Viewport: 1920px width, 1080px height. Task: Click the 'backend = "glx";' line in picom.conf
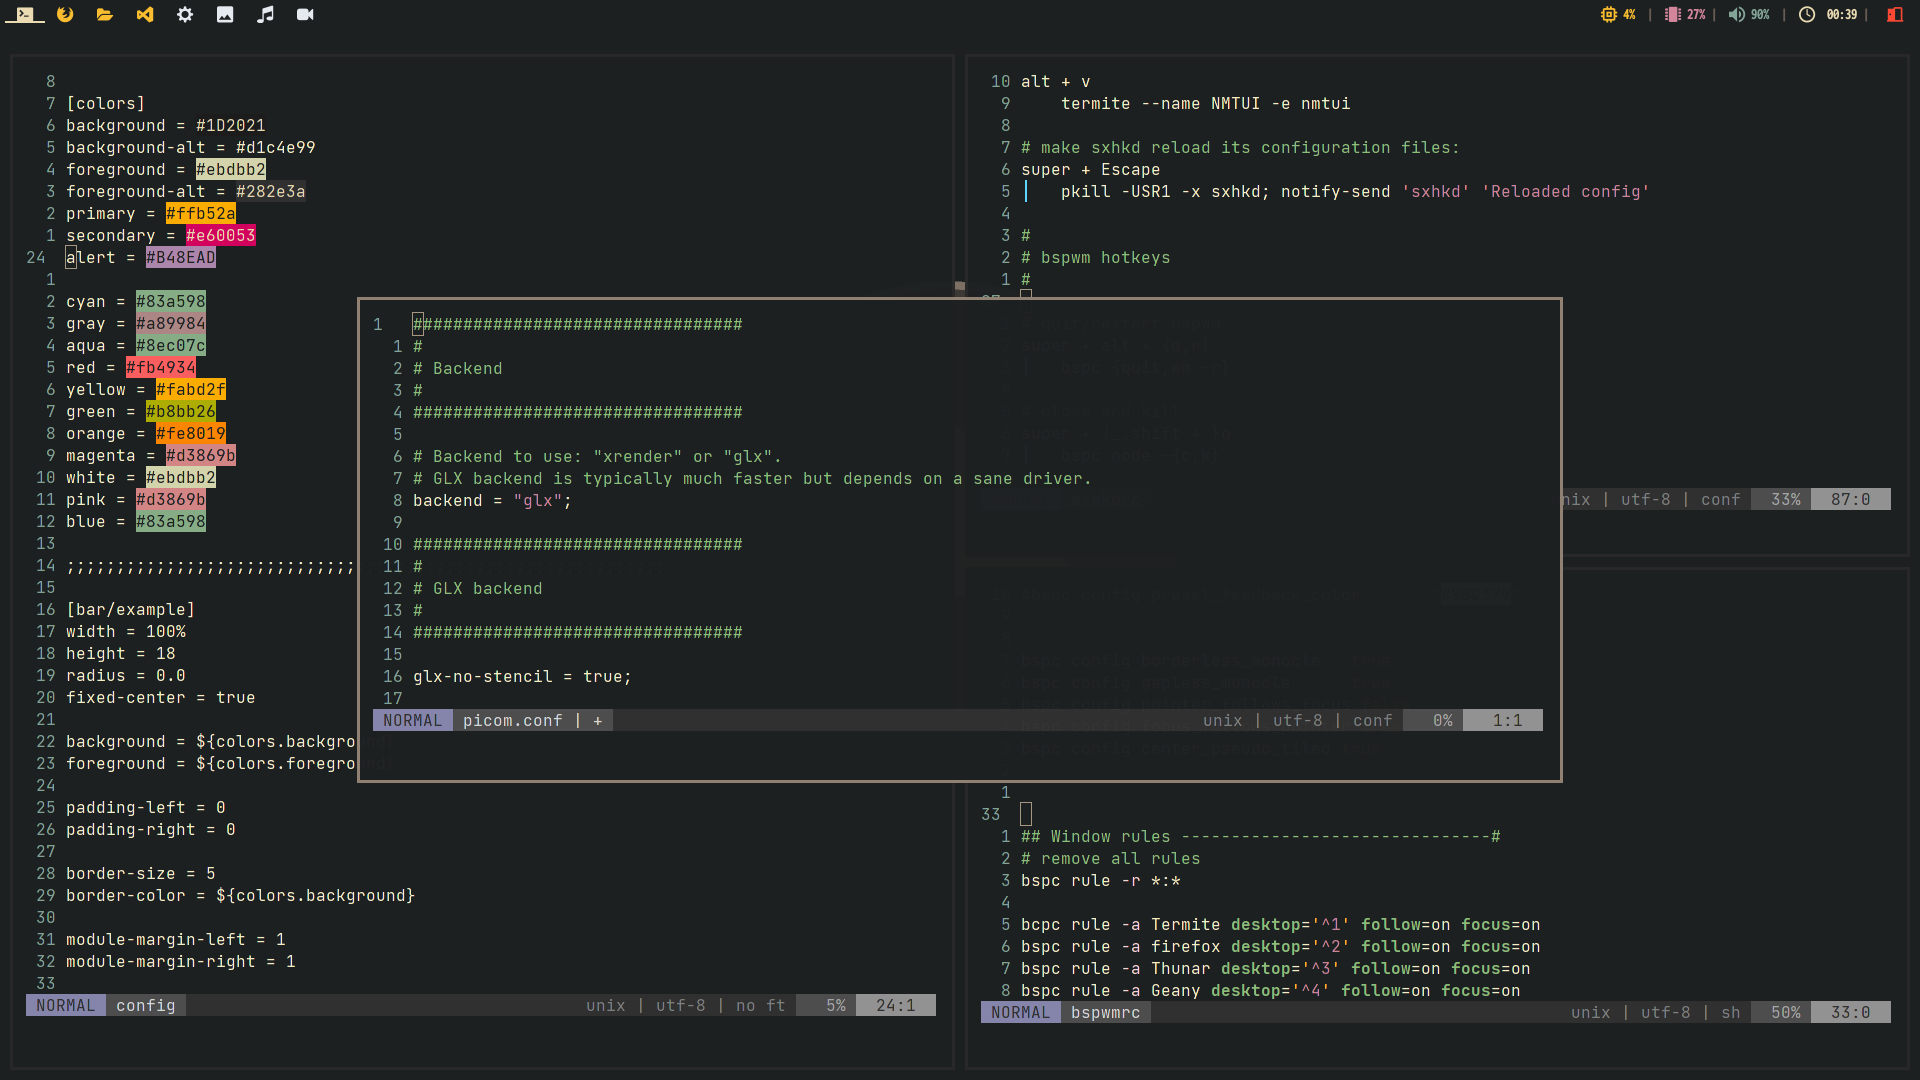(493, 501)
